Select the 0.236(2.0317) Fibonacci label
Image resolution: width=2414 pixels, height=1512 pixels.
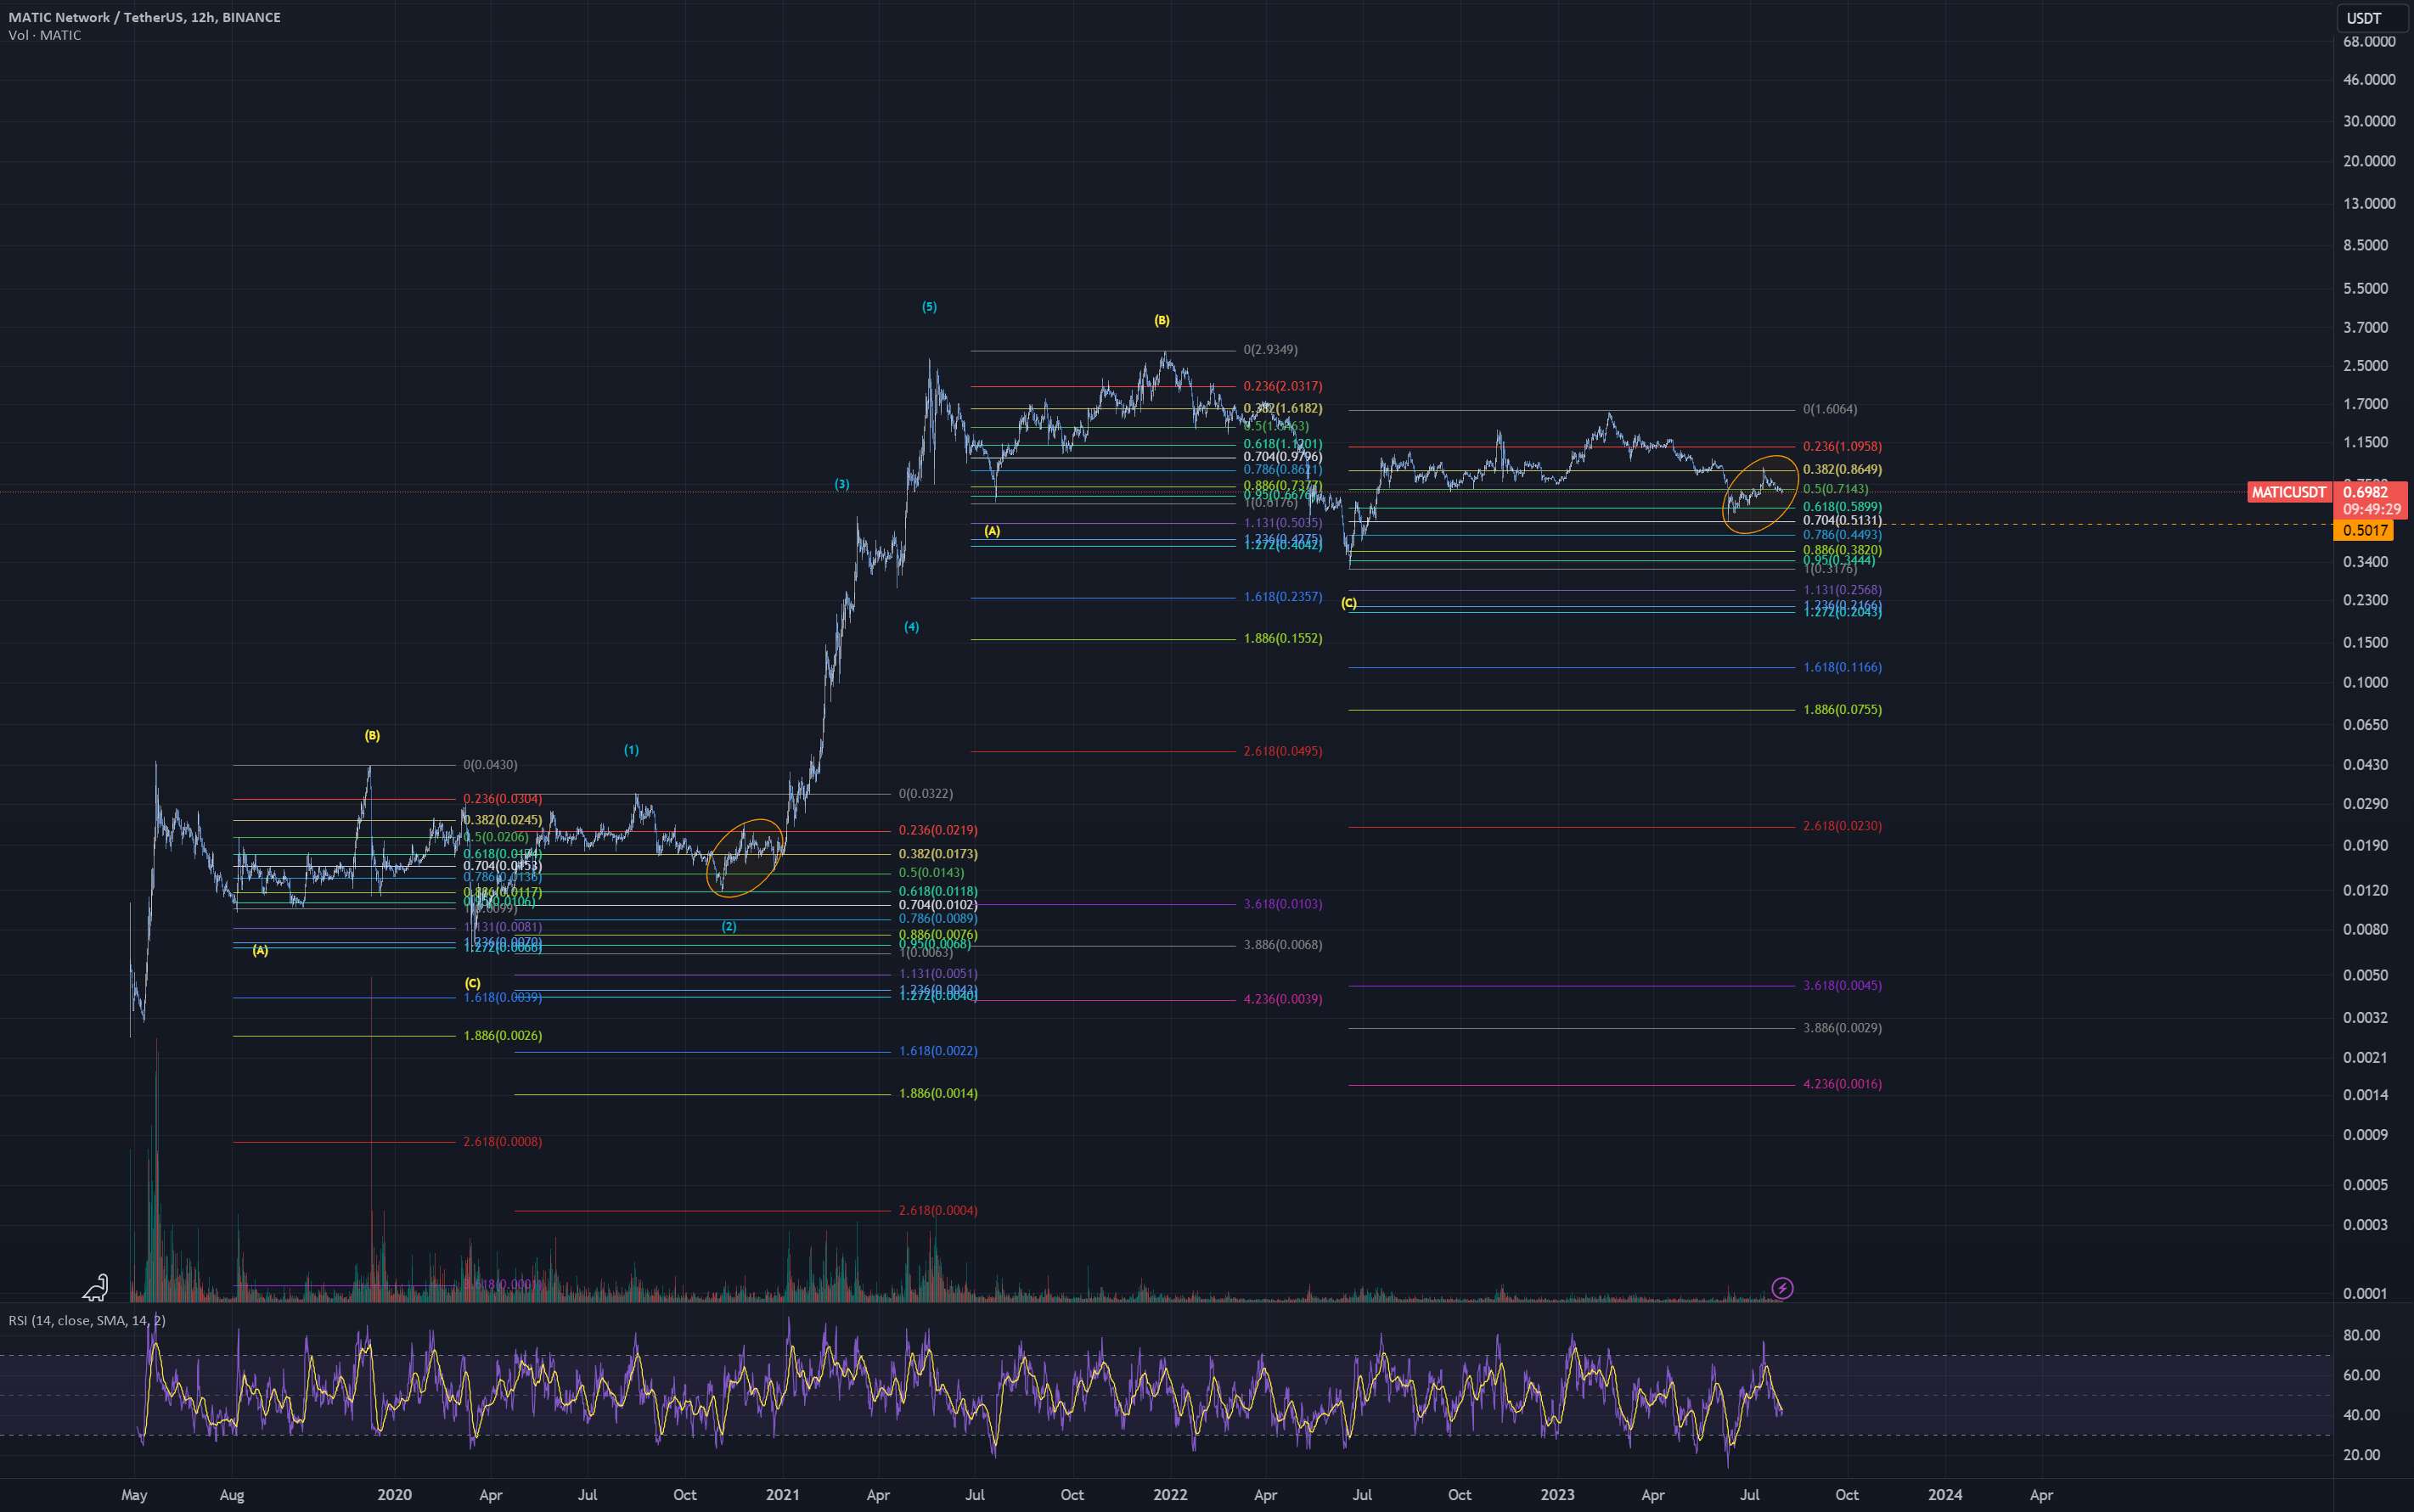1283,386
